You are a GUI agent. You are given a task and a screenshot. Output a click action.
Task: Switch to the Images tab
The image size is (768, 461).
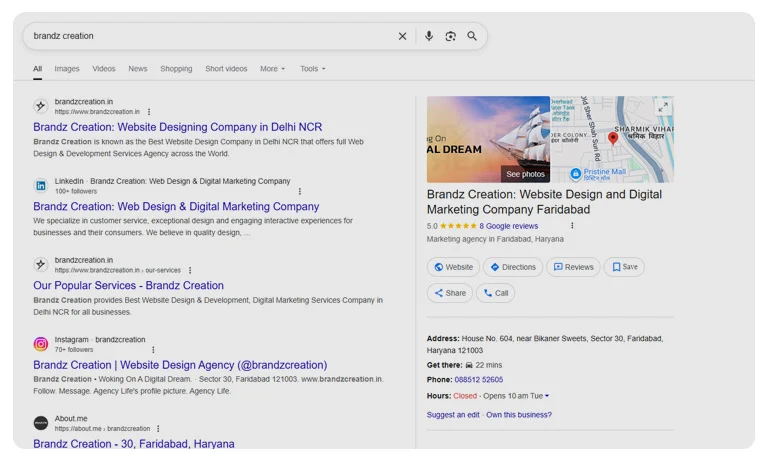tap(67, 69)
